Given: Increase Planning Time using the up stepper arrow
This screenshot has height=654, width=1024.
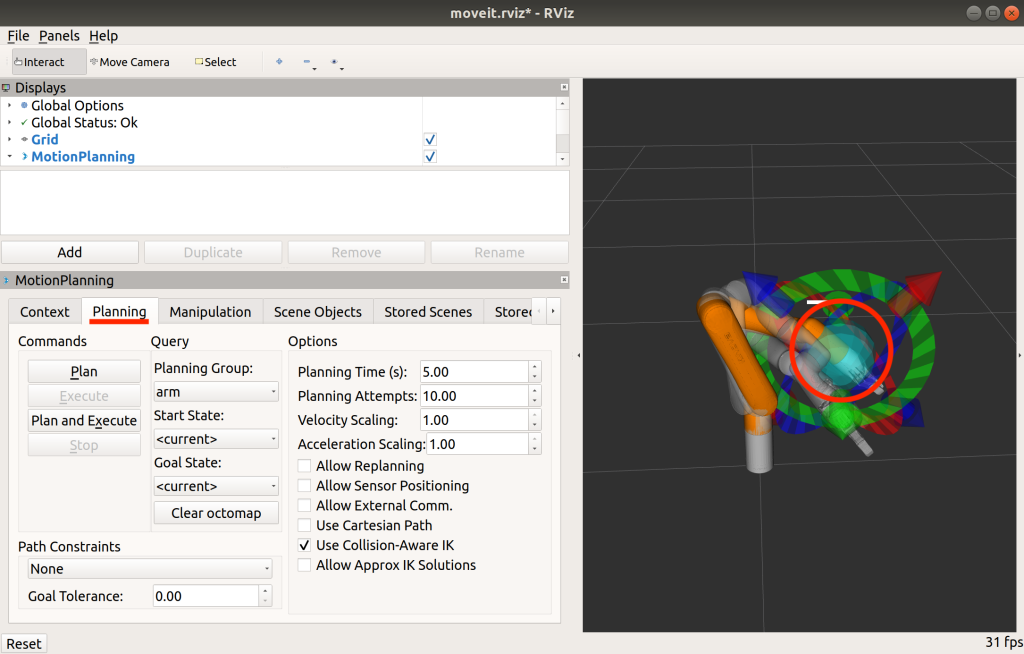Looking at the screenshot, I should click(535, 367).
